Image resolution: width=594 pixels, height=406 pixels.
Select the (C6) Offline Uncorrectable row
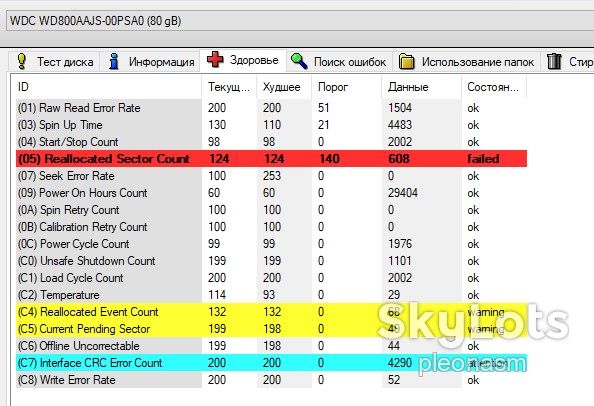pyautogui.click(x=271, y=346)
